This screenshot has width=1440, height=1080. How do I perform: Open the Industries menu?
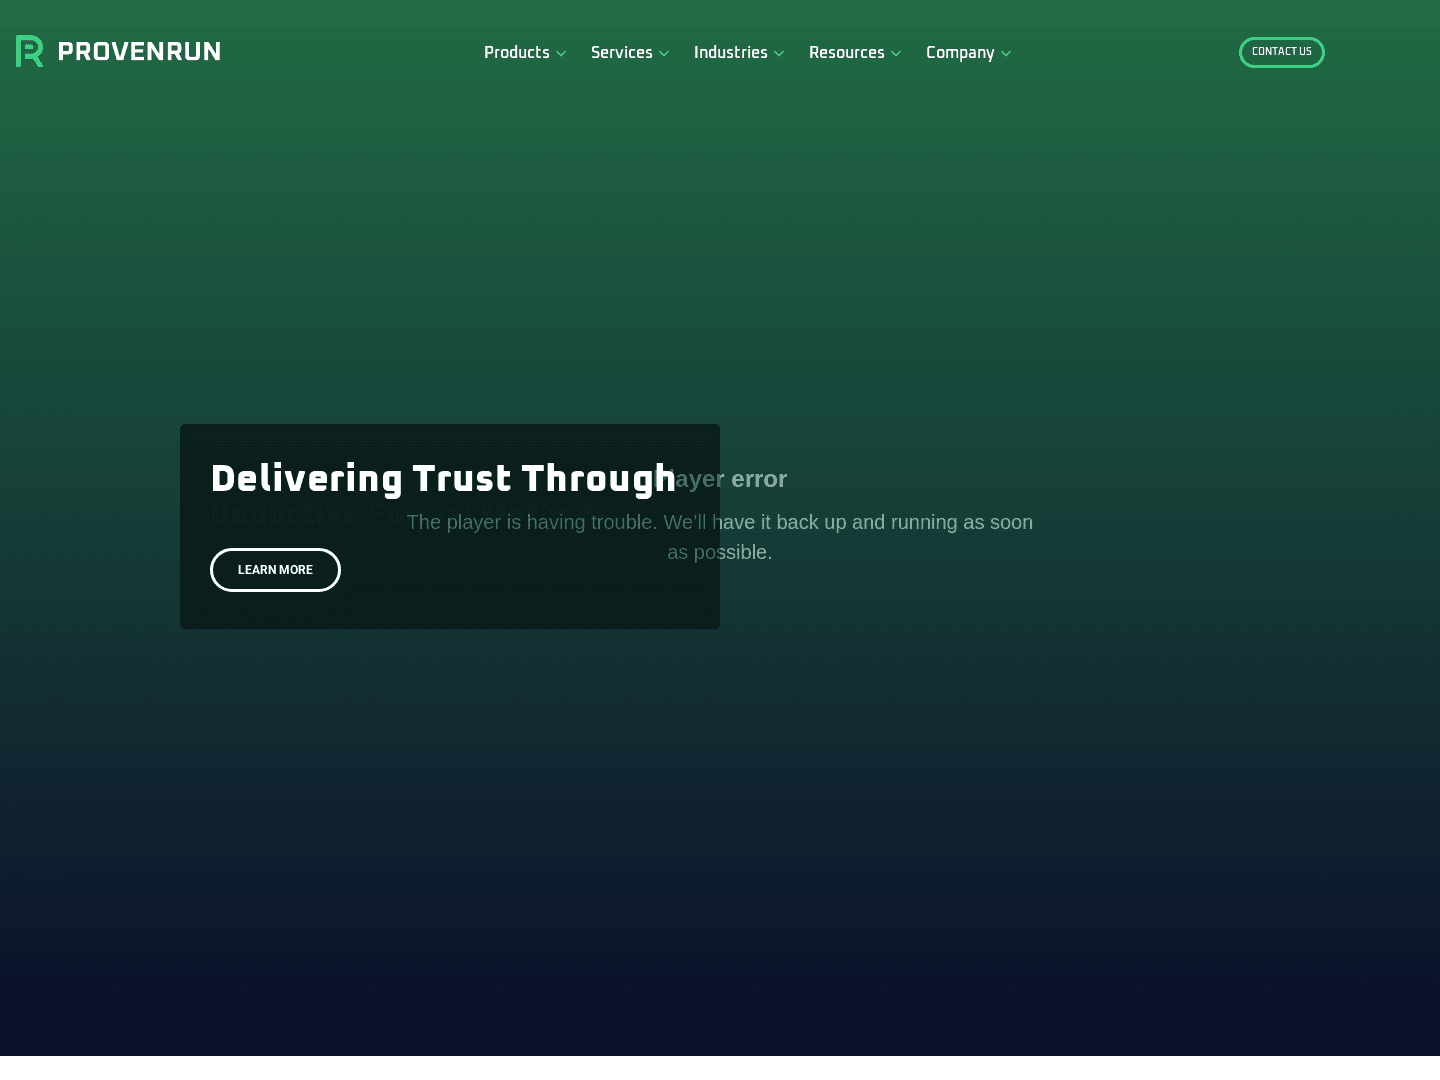(730, 53)
